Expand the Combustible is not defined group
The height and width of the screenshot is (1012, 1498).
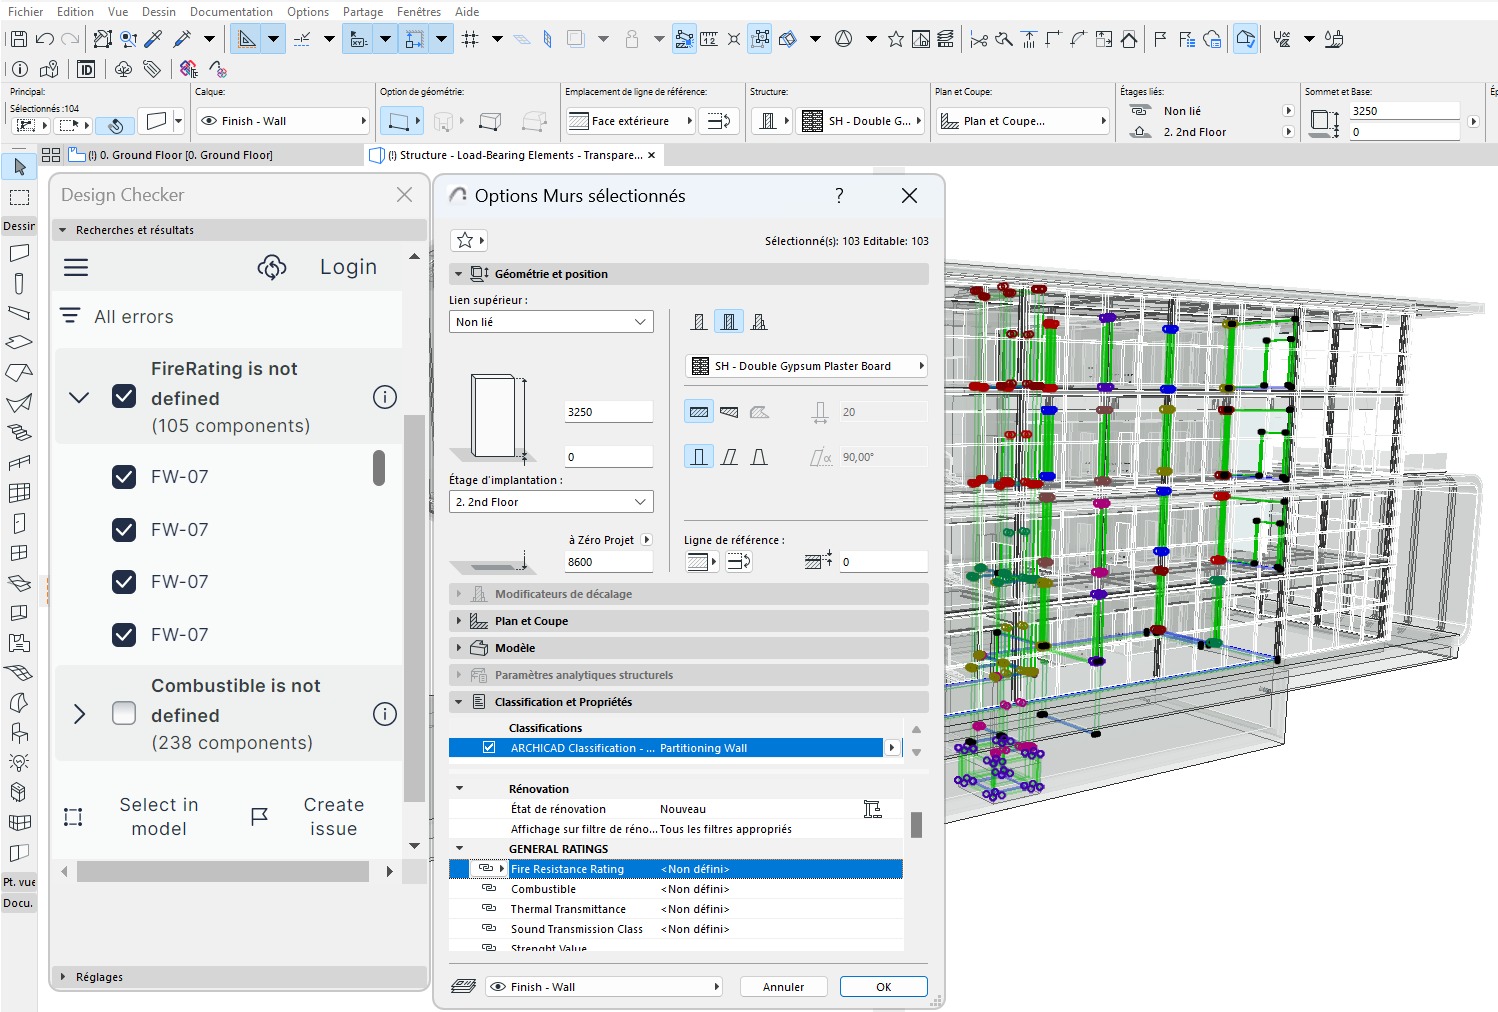coord(80,714)
